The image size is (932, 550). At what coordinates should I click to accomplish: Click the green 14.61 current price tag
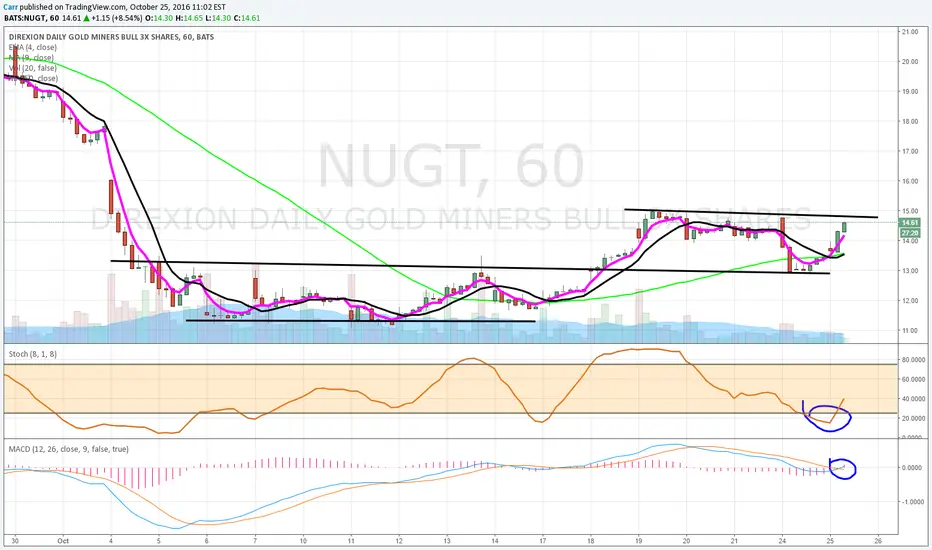pos(910,222)
